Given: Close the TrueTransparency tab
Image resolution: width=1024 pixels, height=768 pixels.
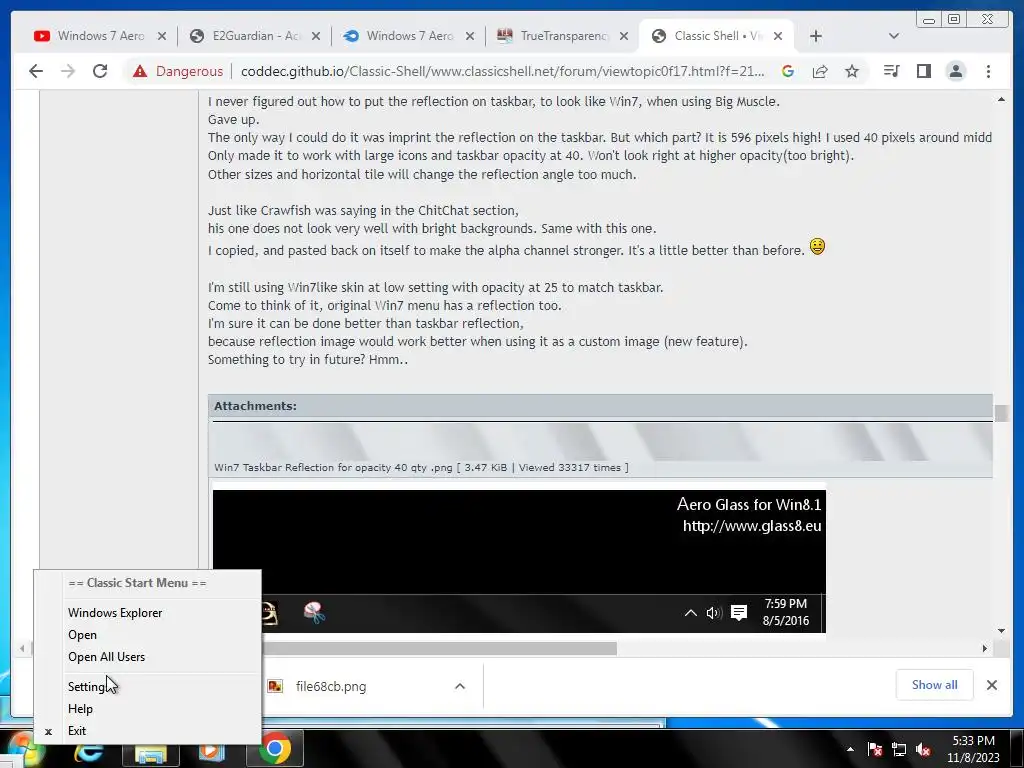Looking at the screenshot, I should pos(624,37).
